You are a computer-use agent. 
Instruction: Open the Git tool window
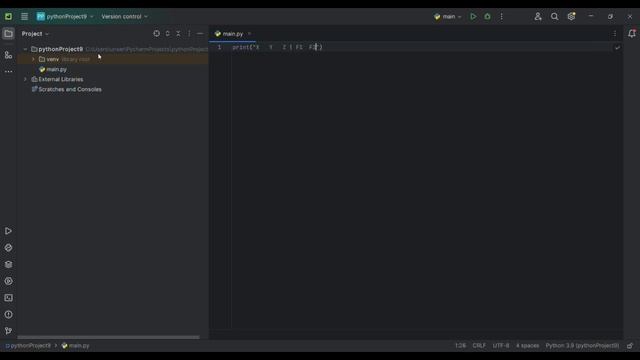pyautogui.click(x=8, y=331)
